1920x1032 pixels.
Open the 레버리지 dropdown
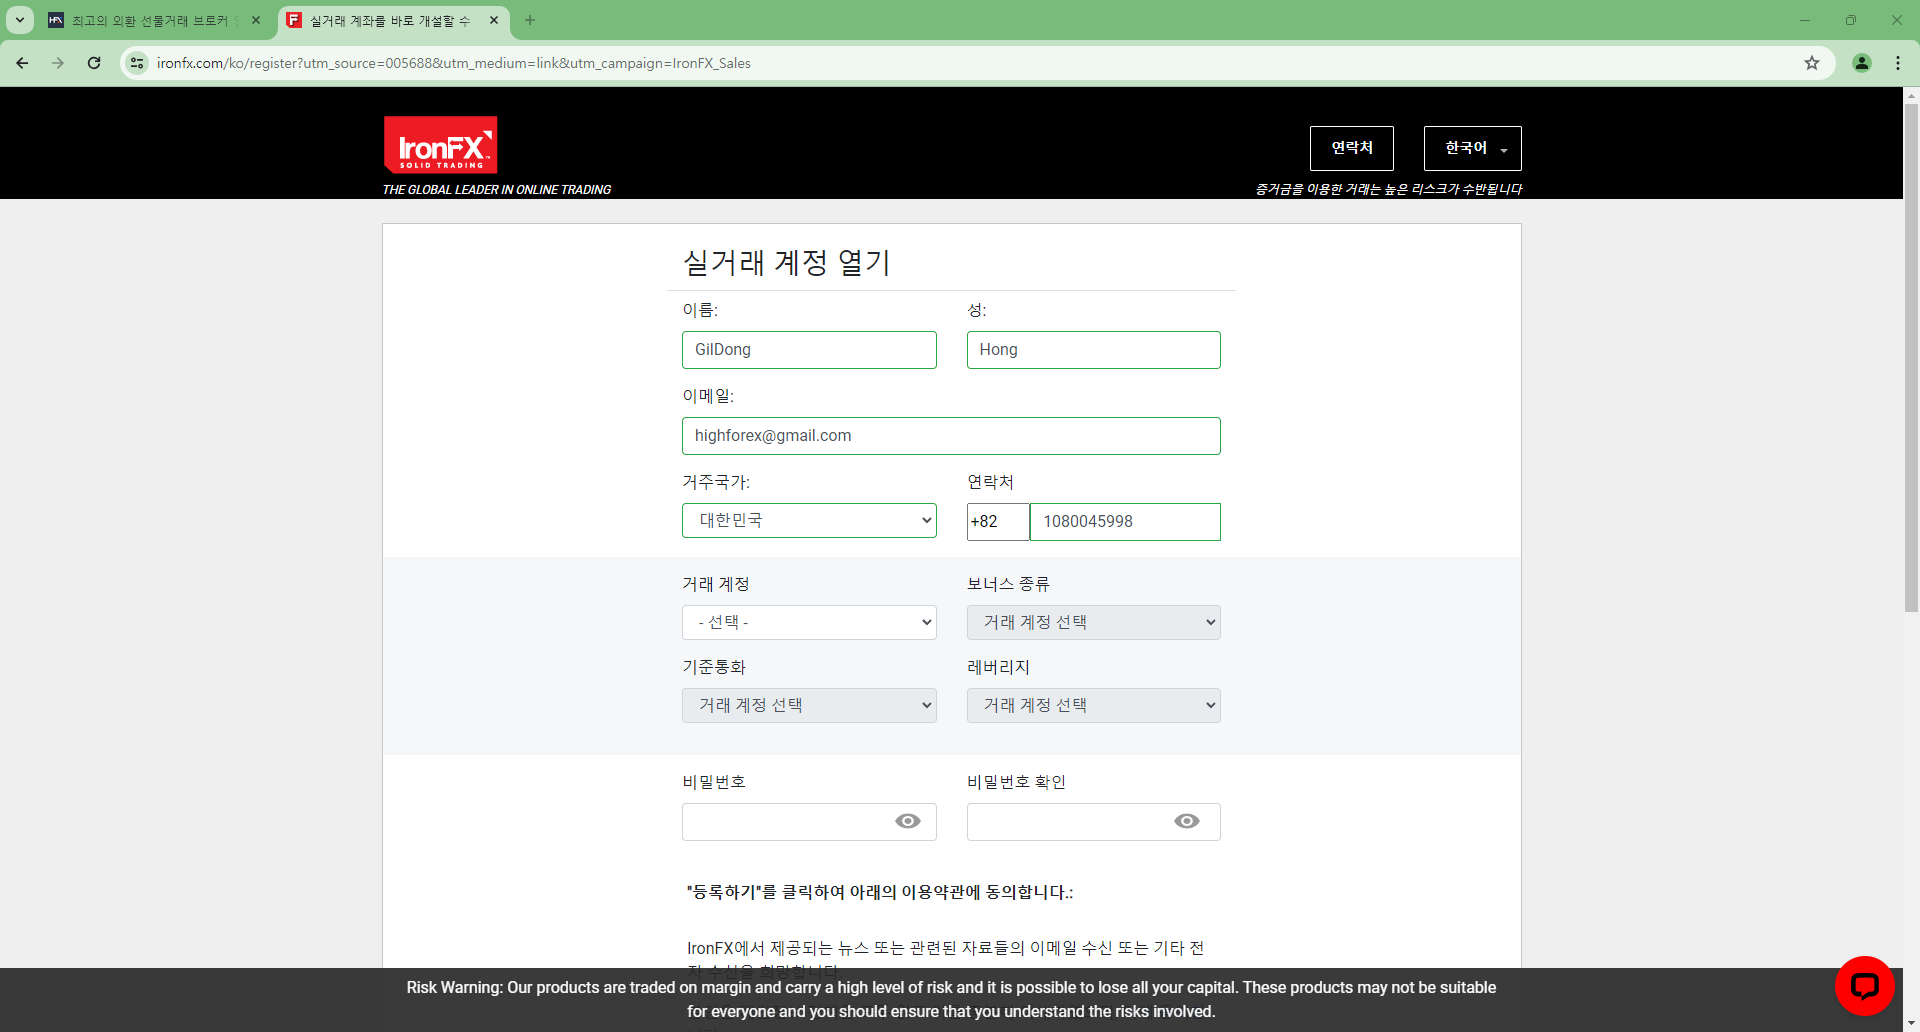pos(1093,705)
